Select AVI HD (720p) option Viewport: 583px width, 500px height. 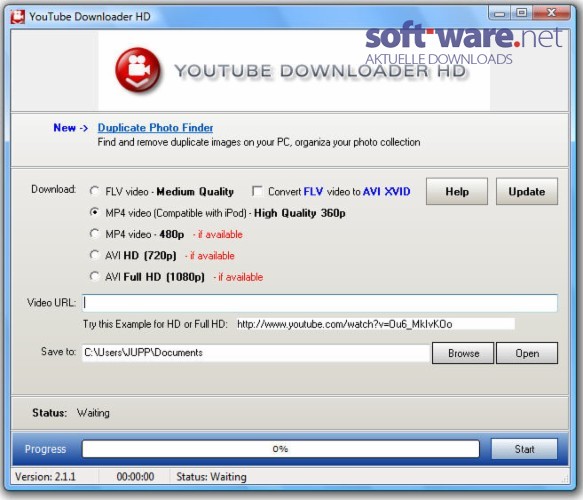(x=94, y=255)
